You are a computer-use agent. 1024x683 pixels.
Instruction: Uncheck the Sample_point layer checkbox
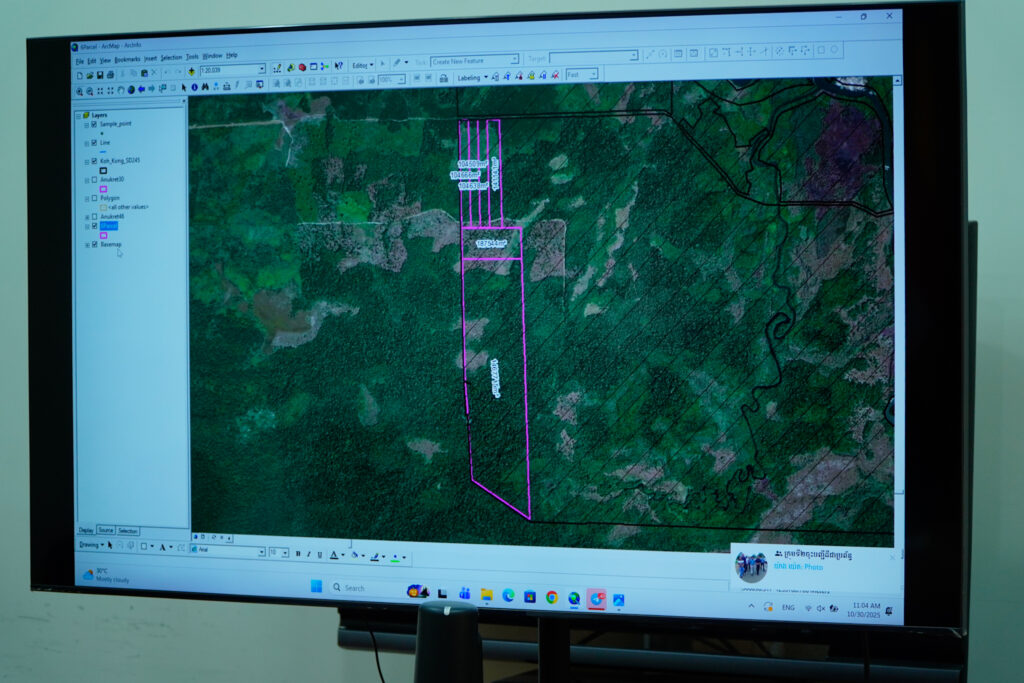point(94,124)
